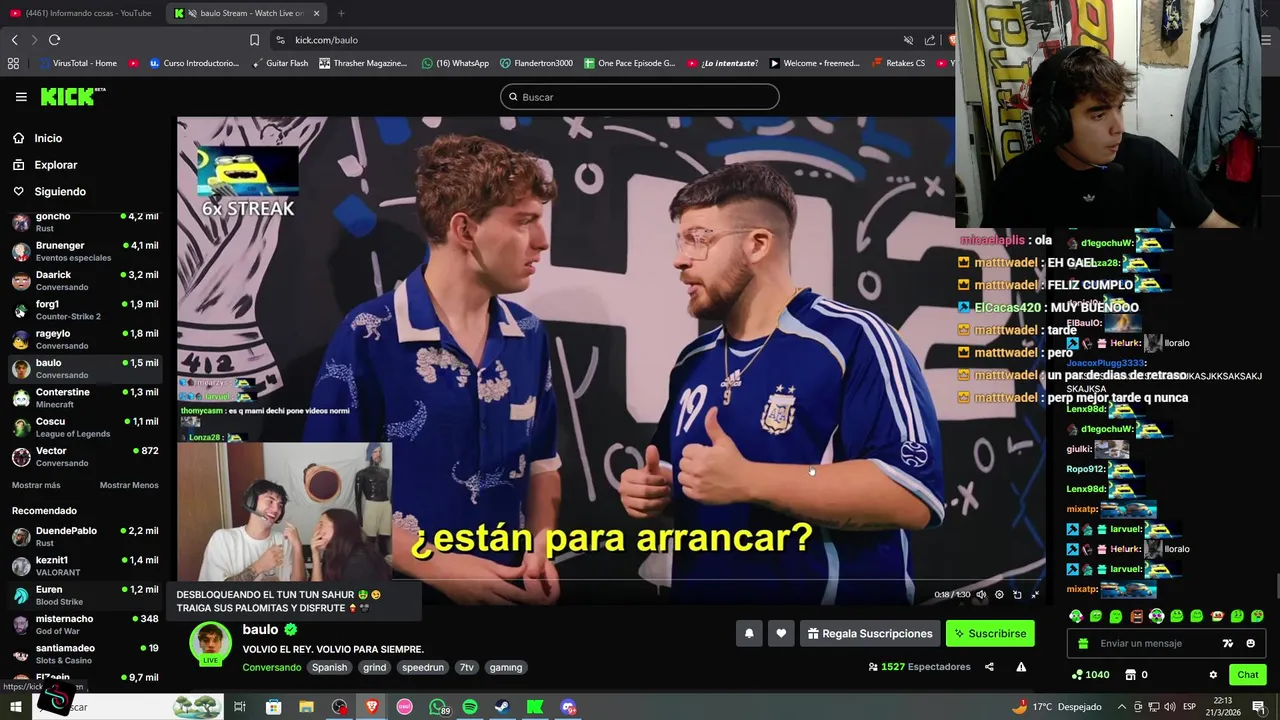This screenshot has height=720, width=1280.
Task: Open recommended channel santiamadeo
Action: pos(85,654)
